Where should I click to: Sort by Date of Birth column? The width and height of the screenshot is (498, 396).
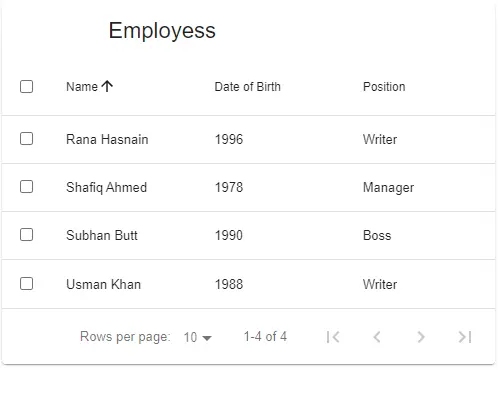pyautogui.click(x=248, y=87)
